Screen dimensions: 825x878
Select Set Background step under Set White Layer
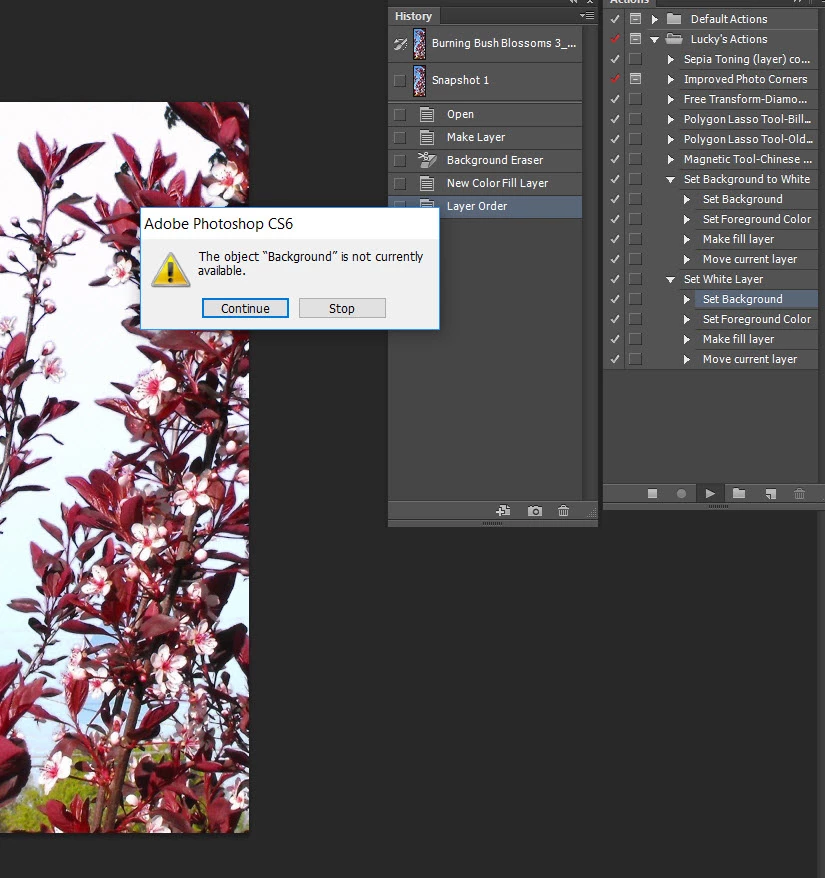[x=743, y=299]
